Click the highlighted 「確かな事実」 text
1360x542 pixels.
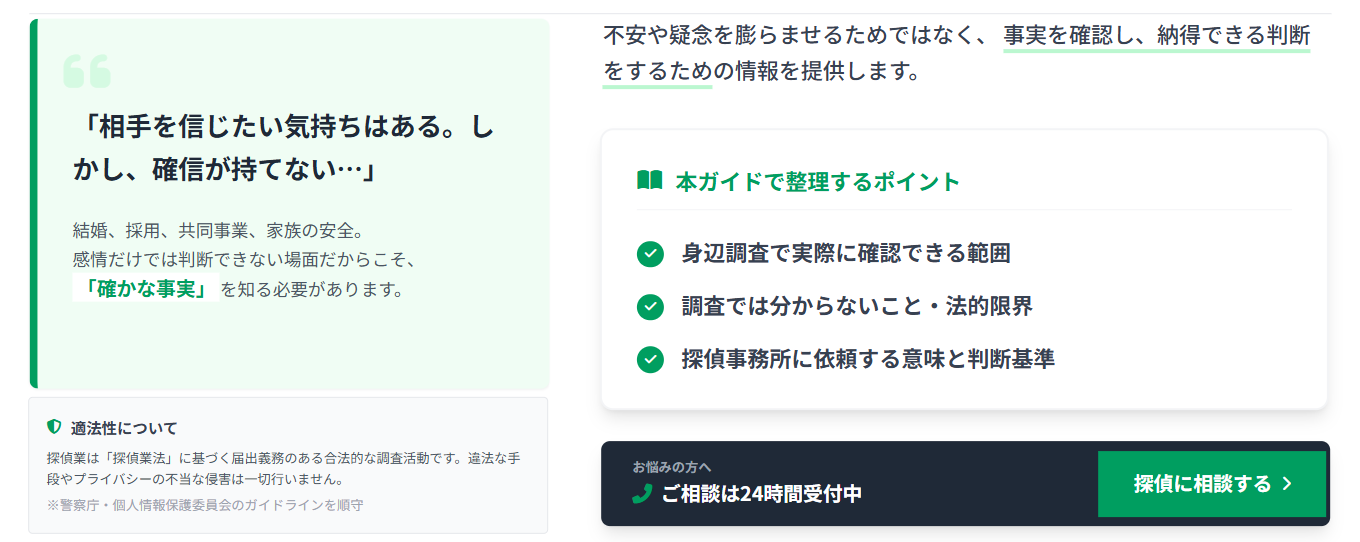click(146, 290)
